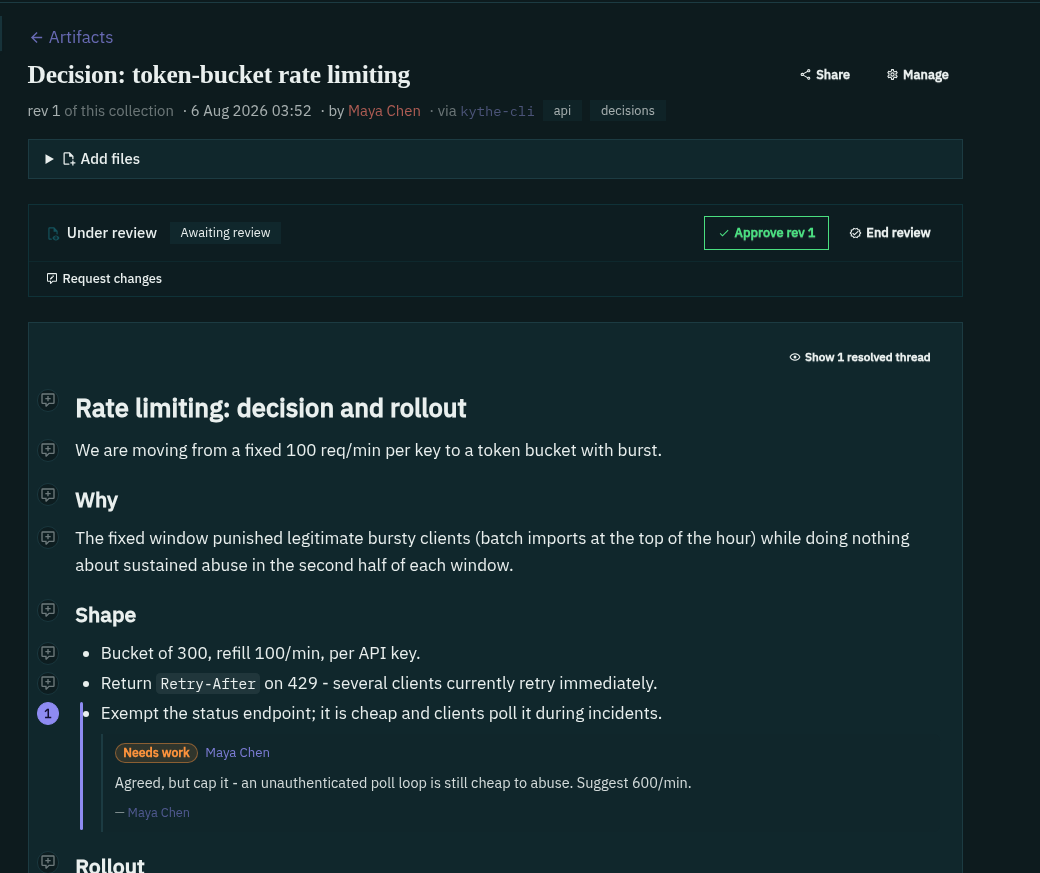
Task: Click the '— Maya Chen' comment signature
Action: pyautogui.click(x=153, y=813)
